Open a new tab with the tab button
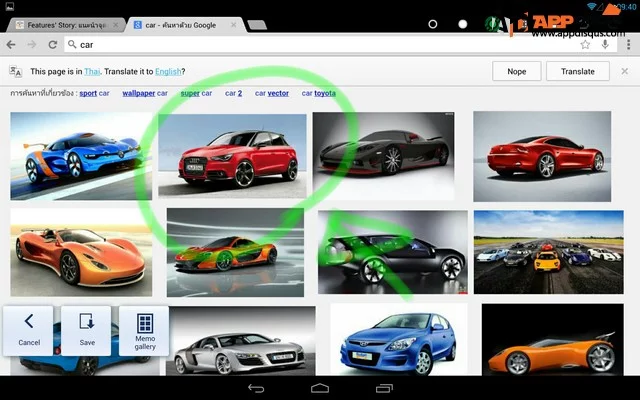Viewport: 640px width, 400px height. [257, 25]
